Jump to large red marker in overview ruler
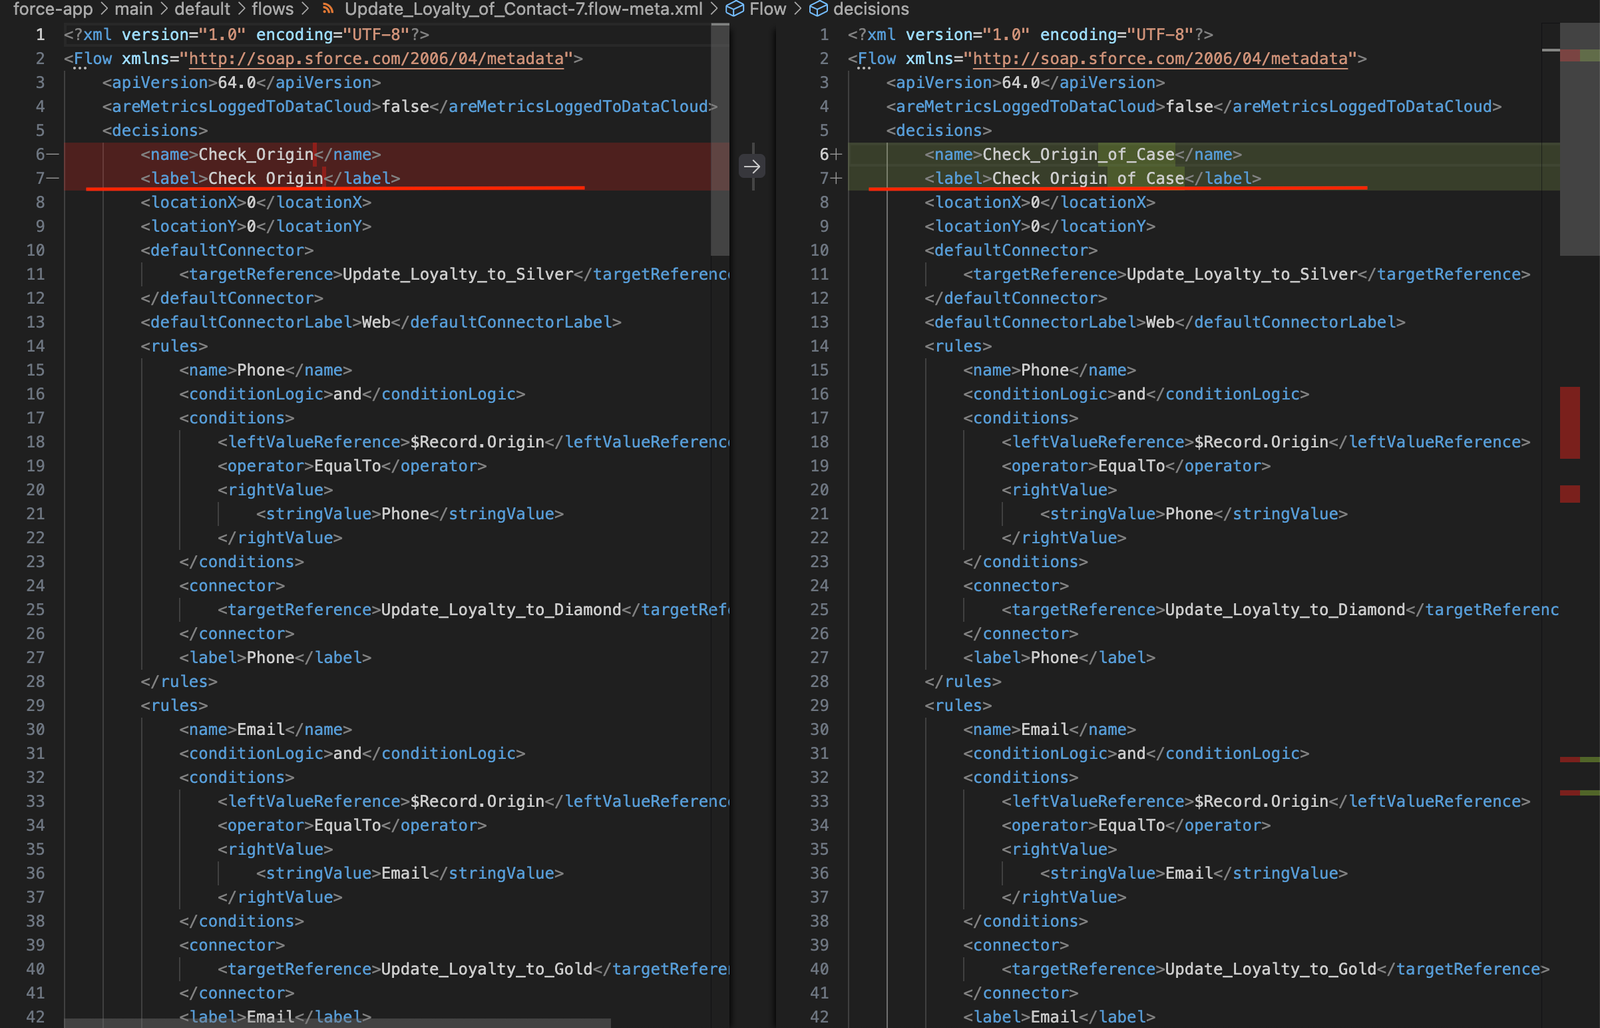Image resolution: width=1600 pixels, height=1028 pixels. pyautogui.click(x=1570, y=422)
